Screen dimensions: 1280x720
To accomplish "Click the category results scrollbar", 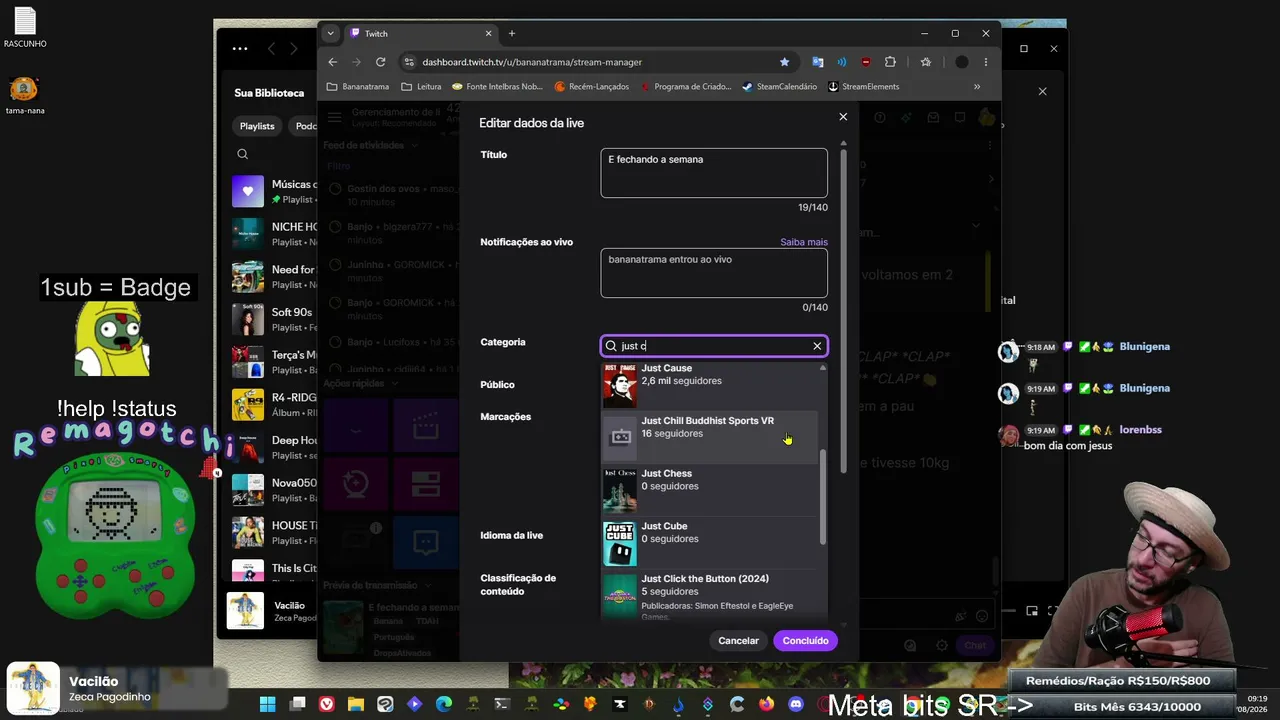I will [823, 497].
